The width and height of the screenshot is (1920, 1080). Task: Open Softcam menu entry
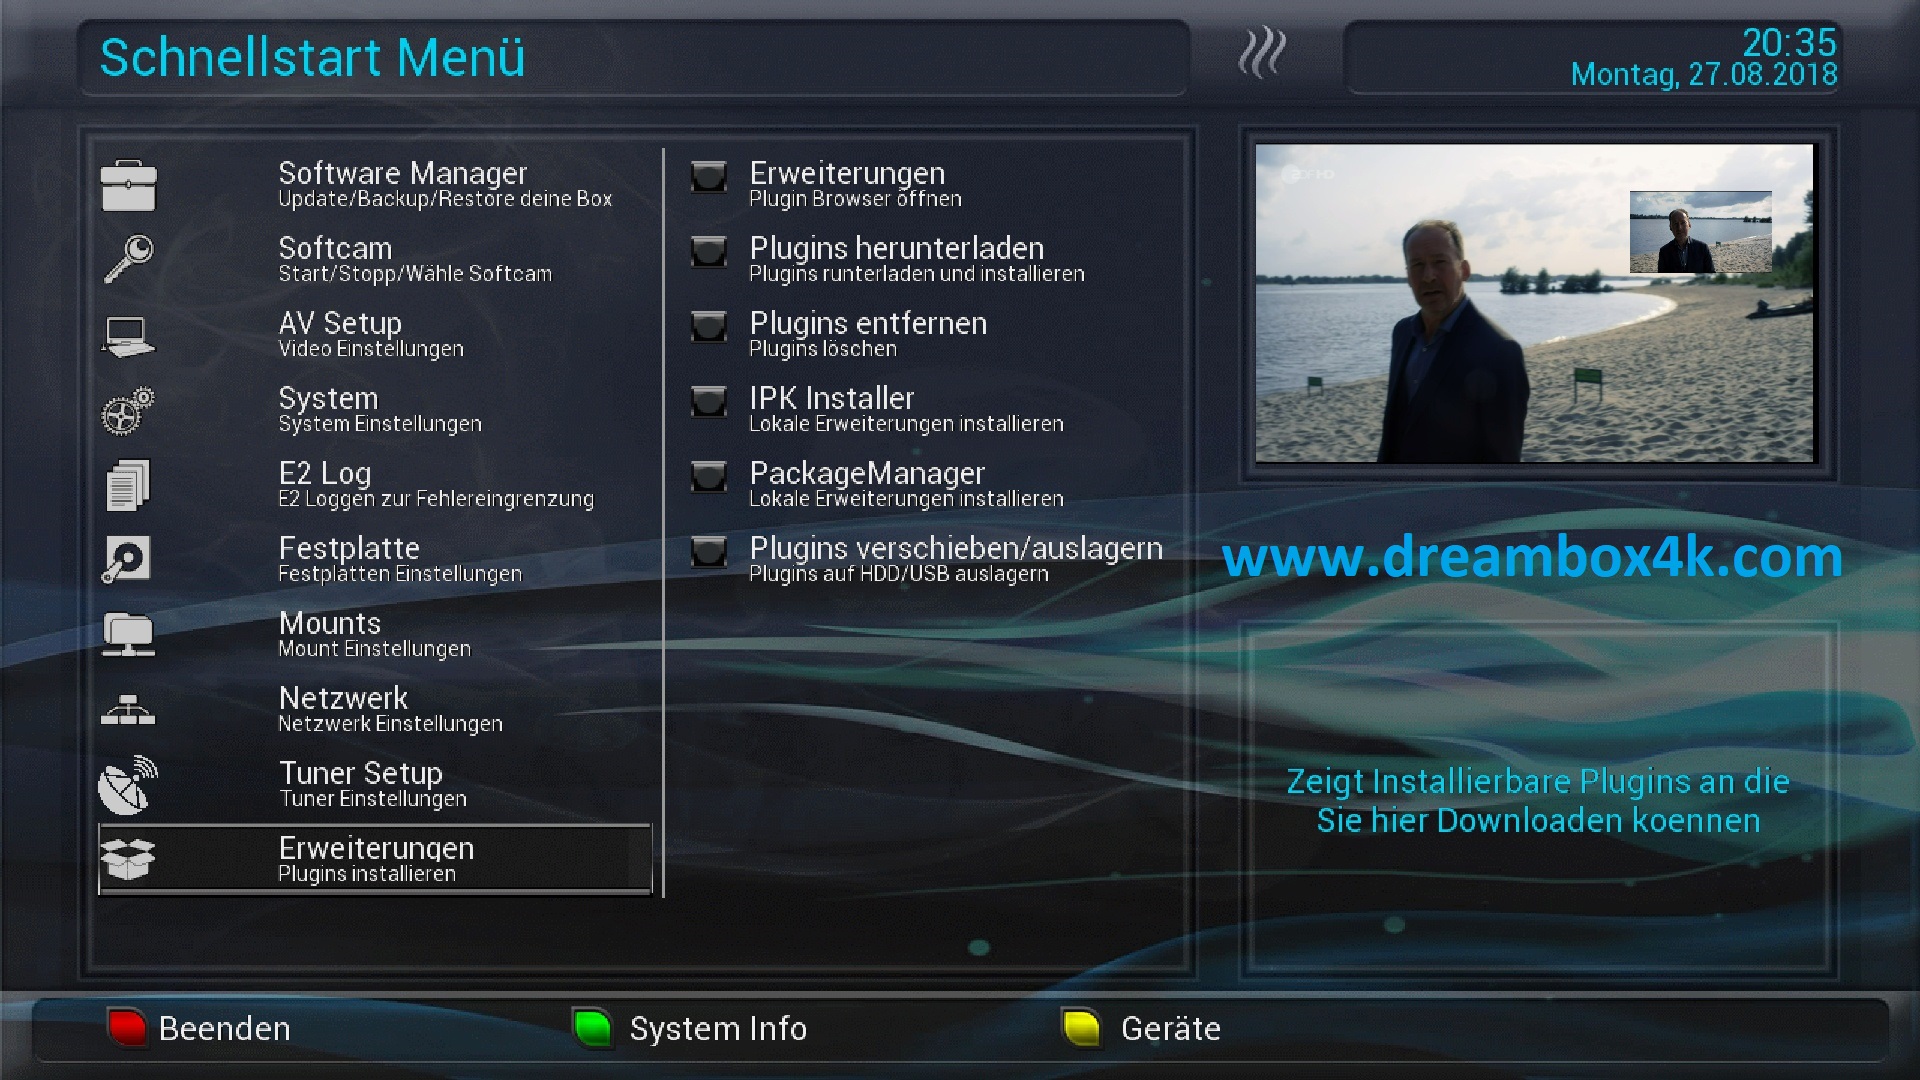tap(375, 260)
